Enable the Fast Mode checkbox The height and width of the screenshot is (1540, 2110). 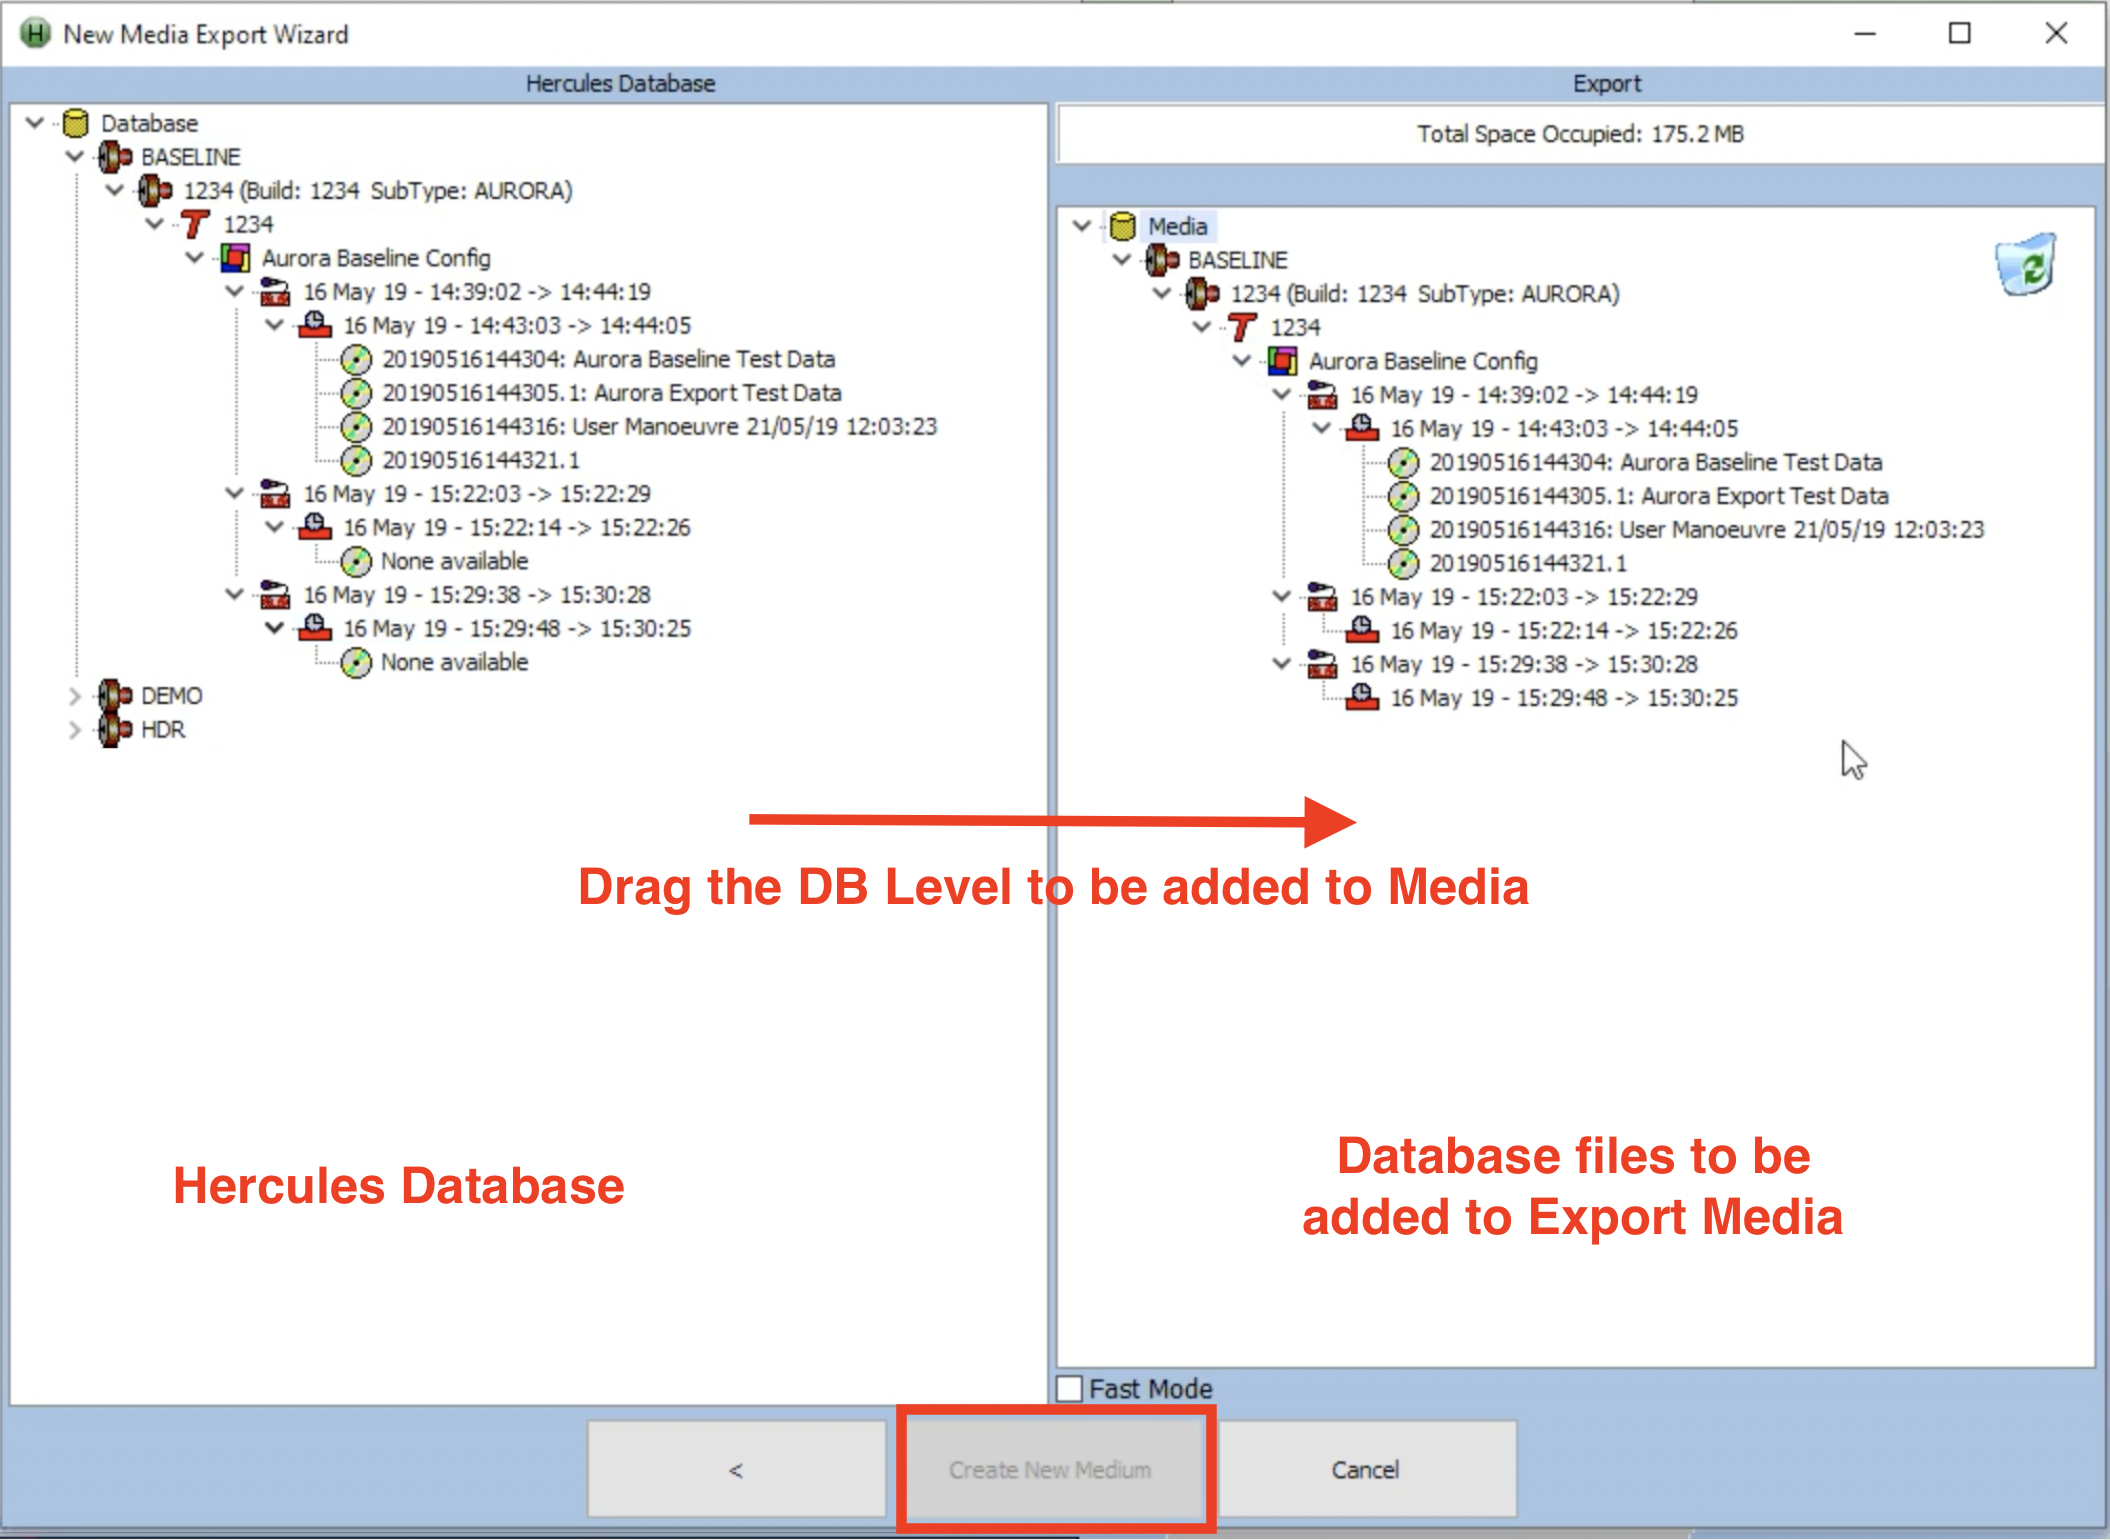pyautogui.click(x=1070, y=1388)
